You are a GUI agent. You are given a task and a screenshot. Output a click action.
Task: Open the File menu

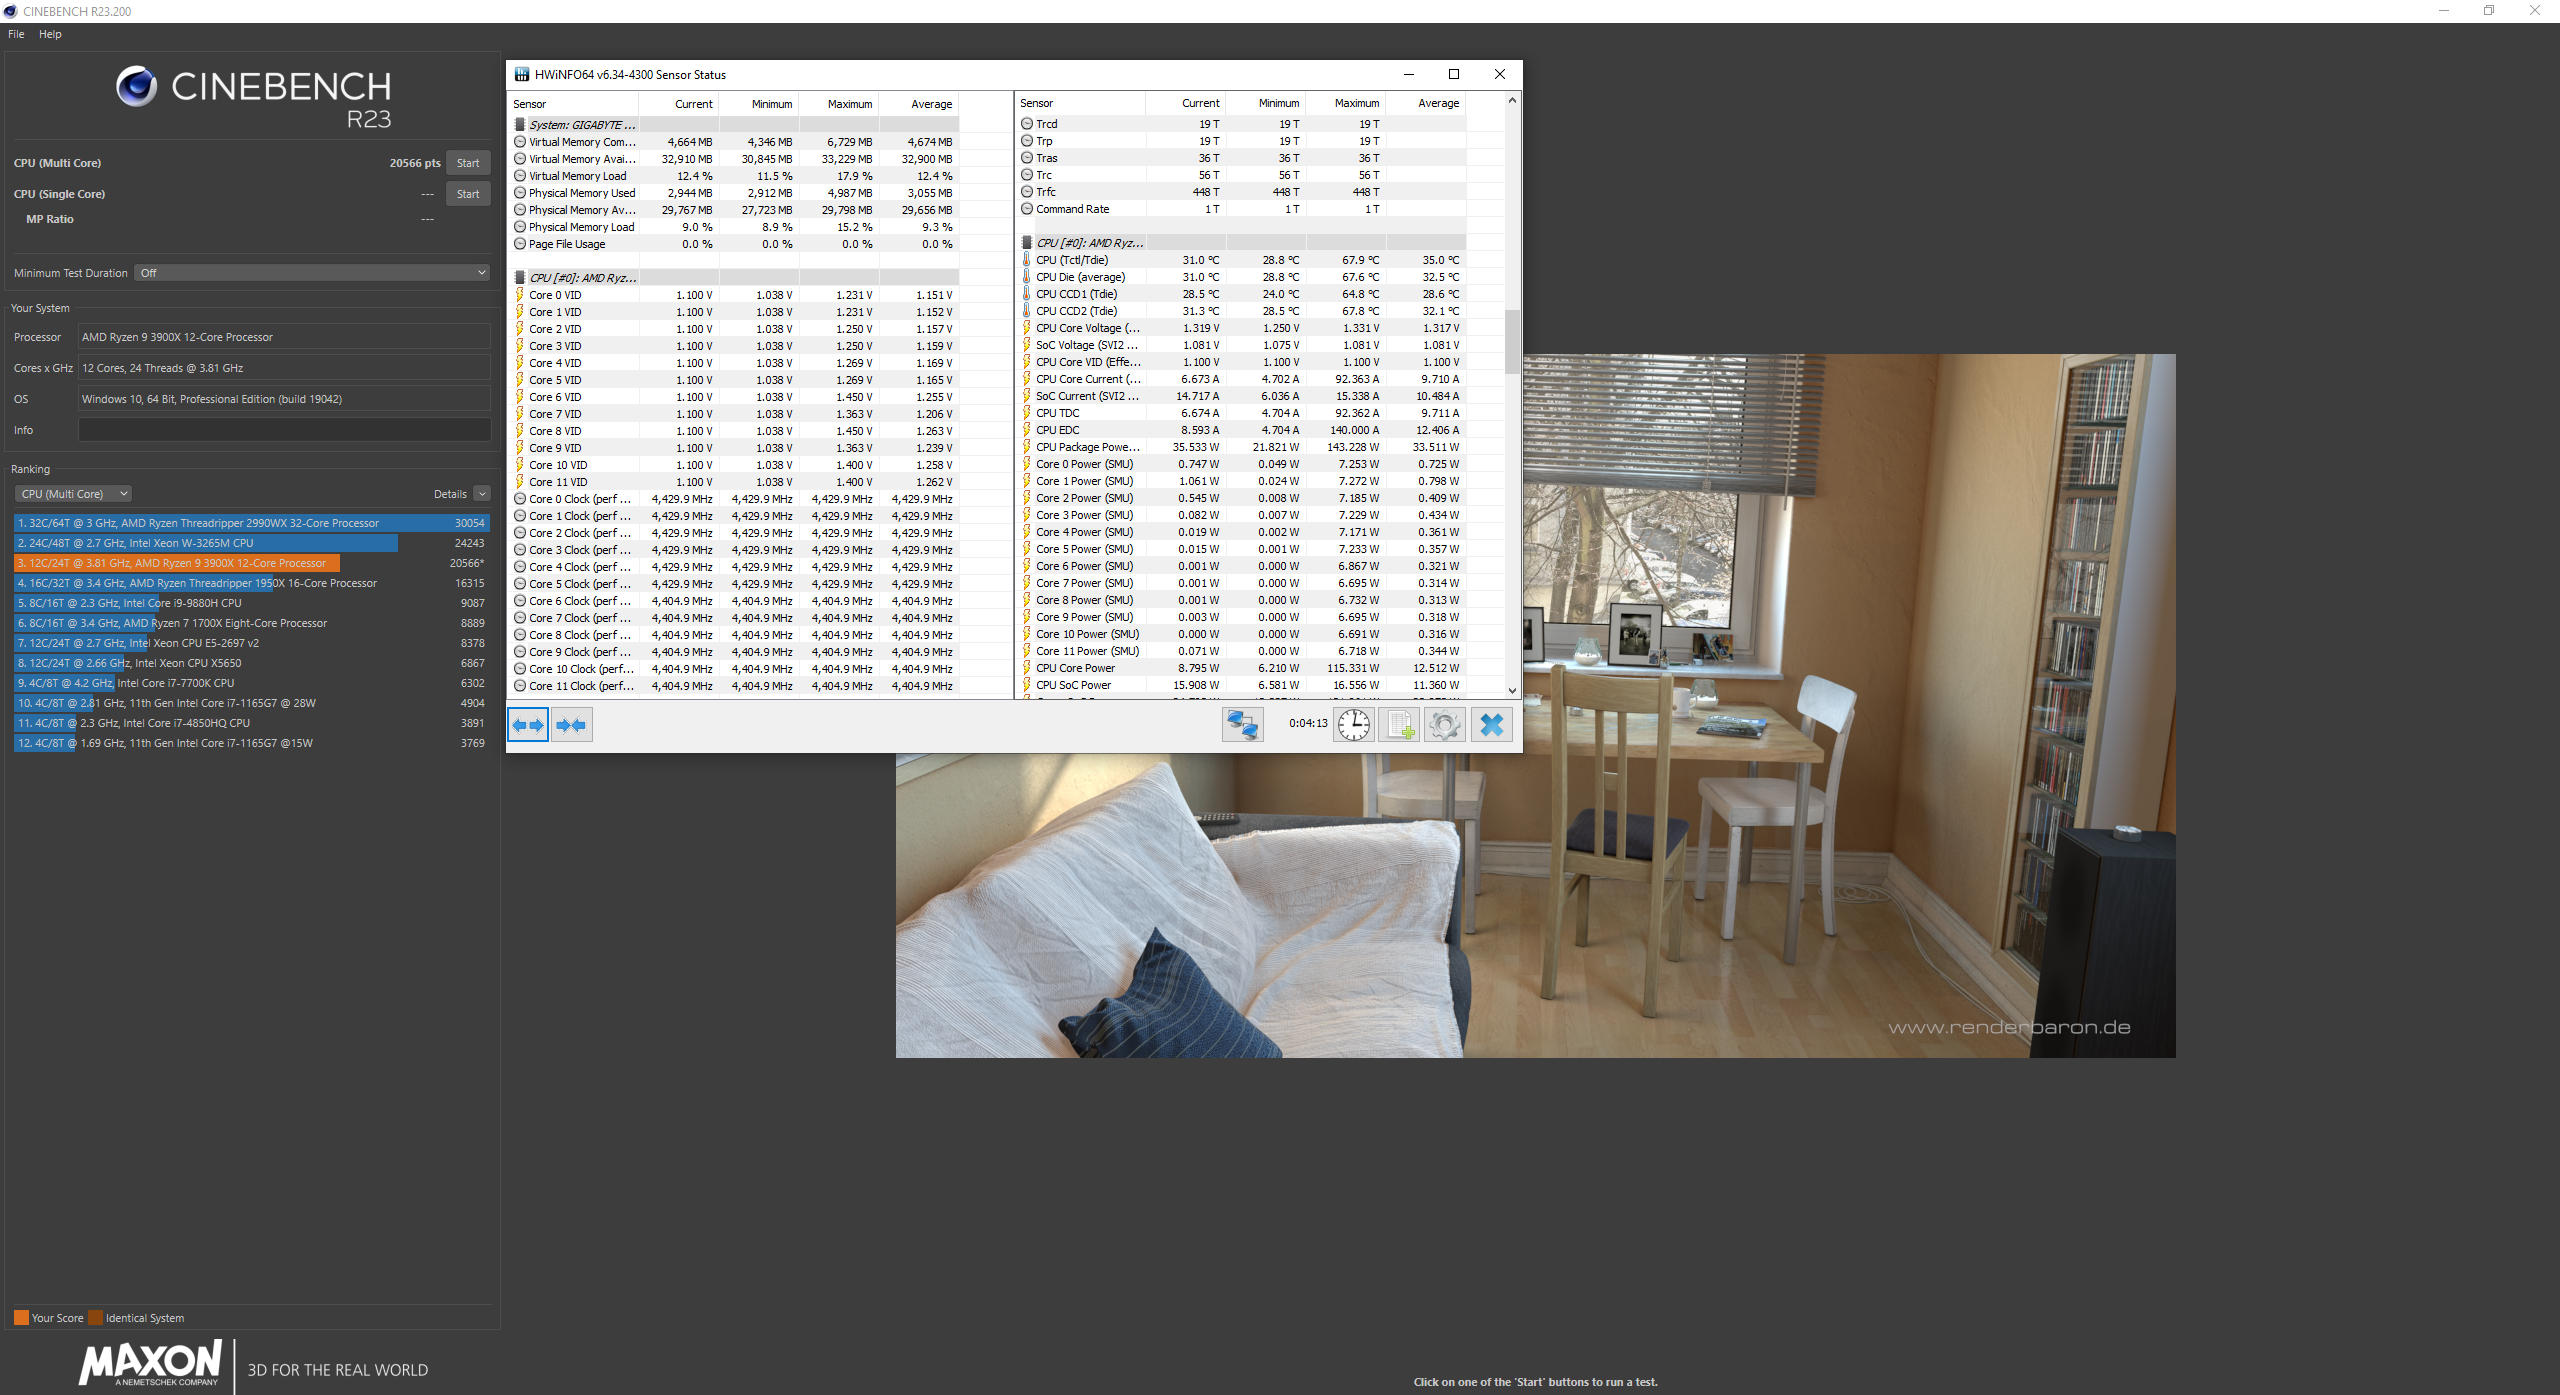coord(16,34)
